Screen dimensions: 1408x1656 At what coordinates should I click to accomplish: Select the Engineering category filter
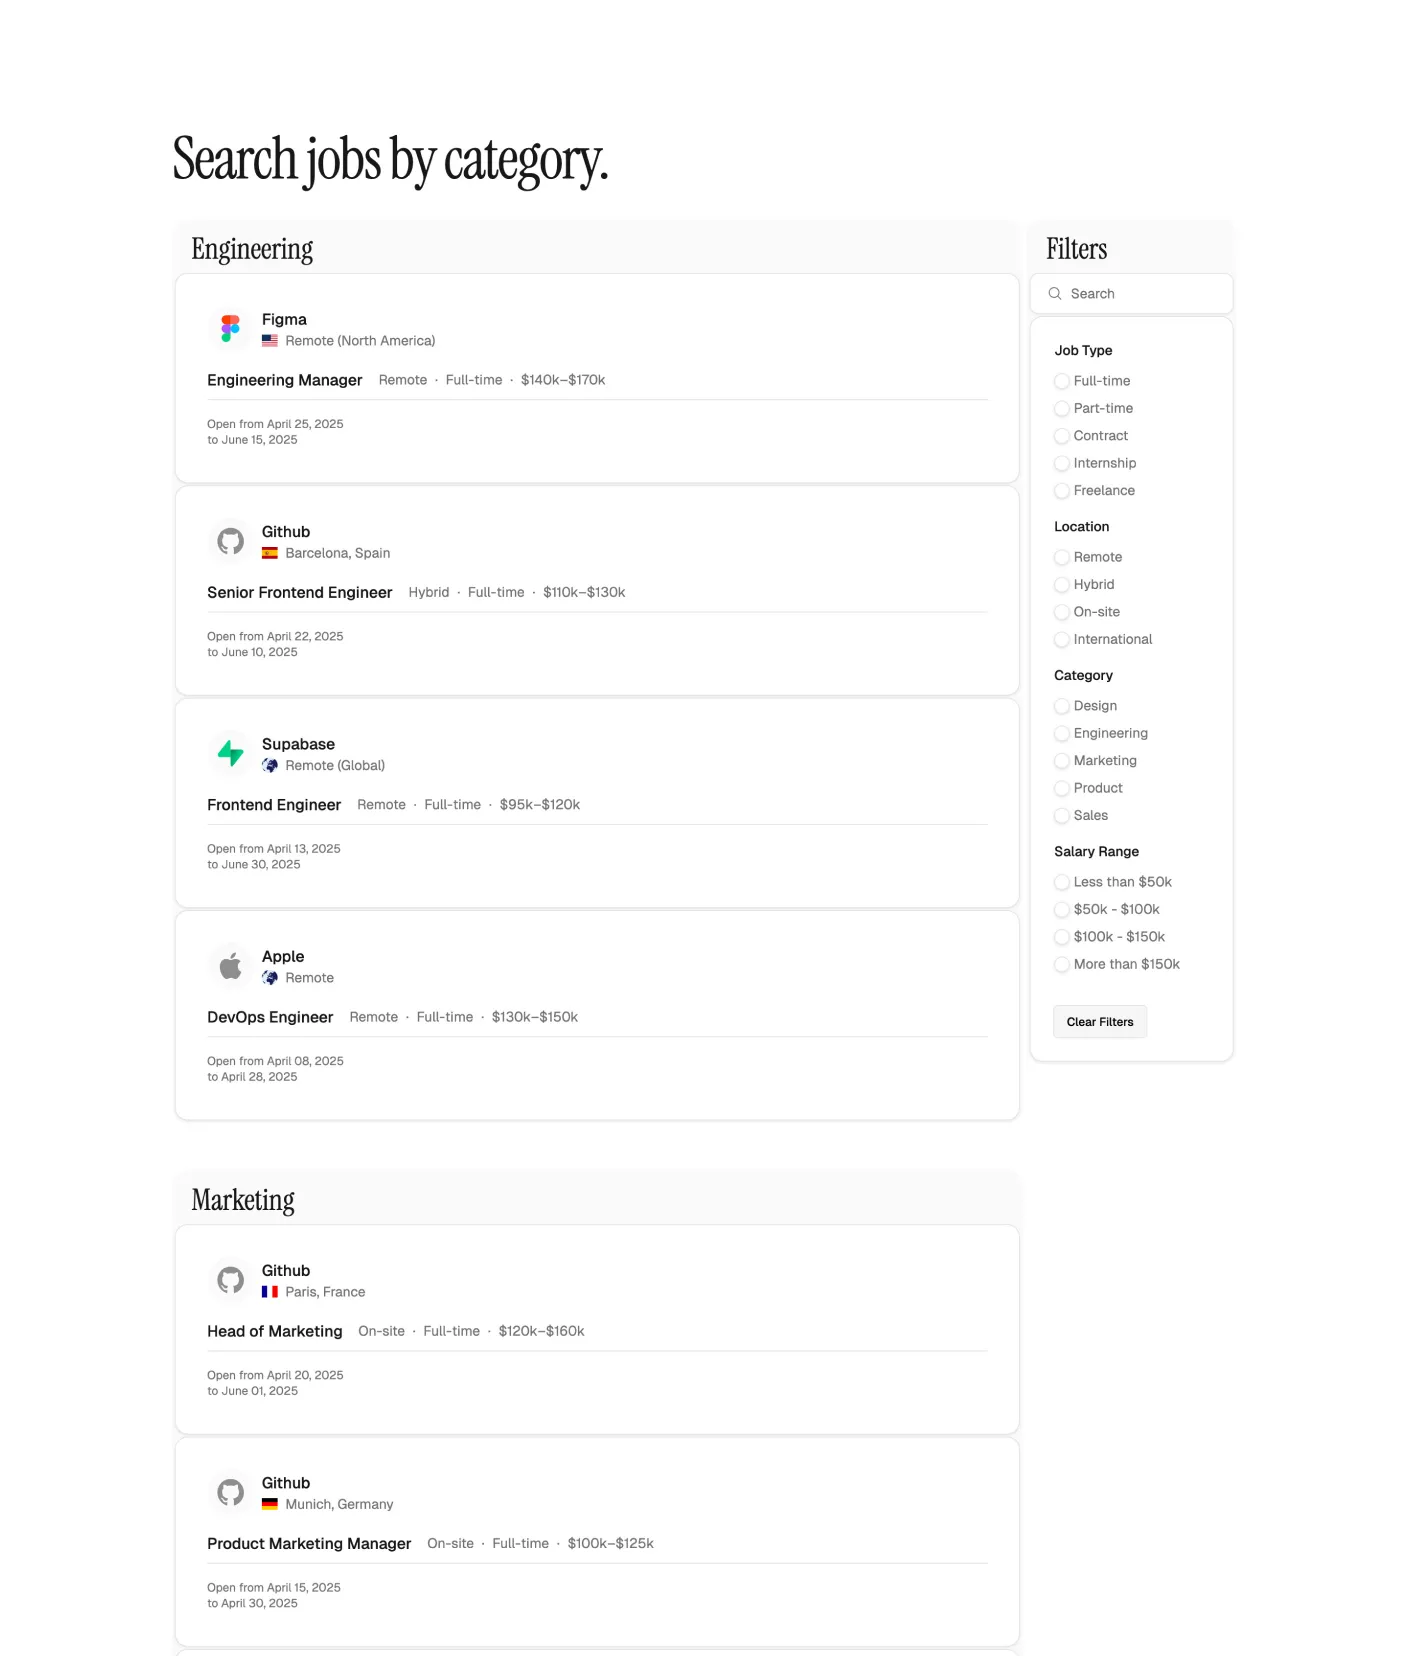coord(1062,733)
